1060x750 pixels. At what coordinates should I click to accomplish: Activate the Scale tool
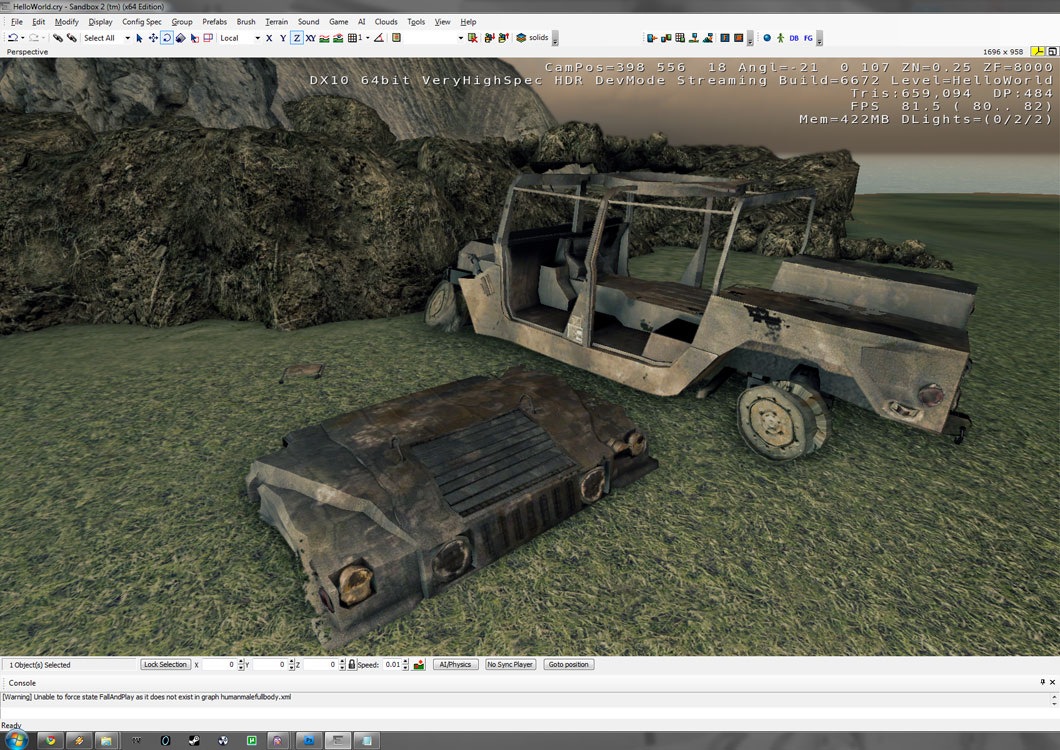point(180,38)
